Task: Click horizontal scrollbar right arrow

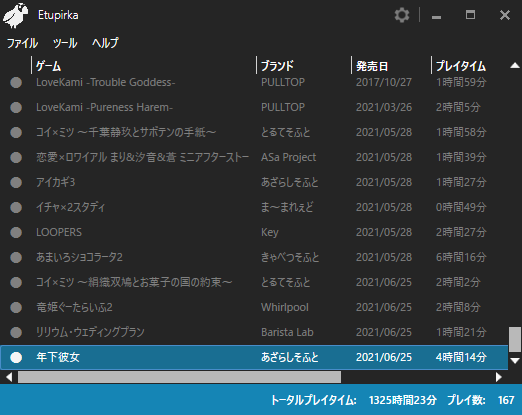Action: tap(499, 377)
